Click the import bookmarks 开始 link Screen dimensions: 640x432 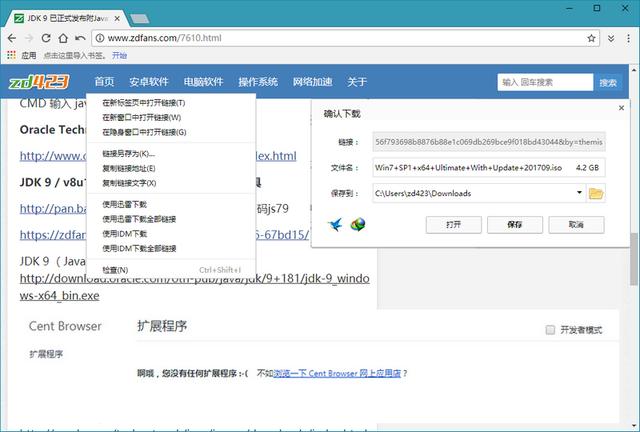(x=120, y=55)
